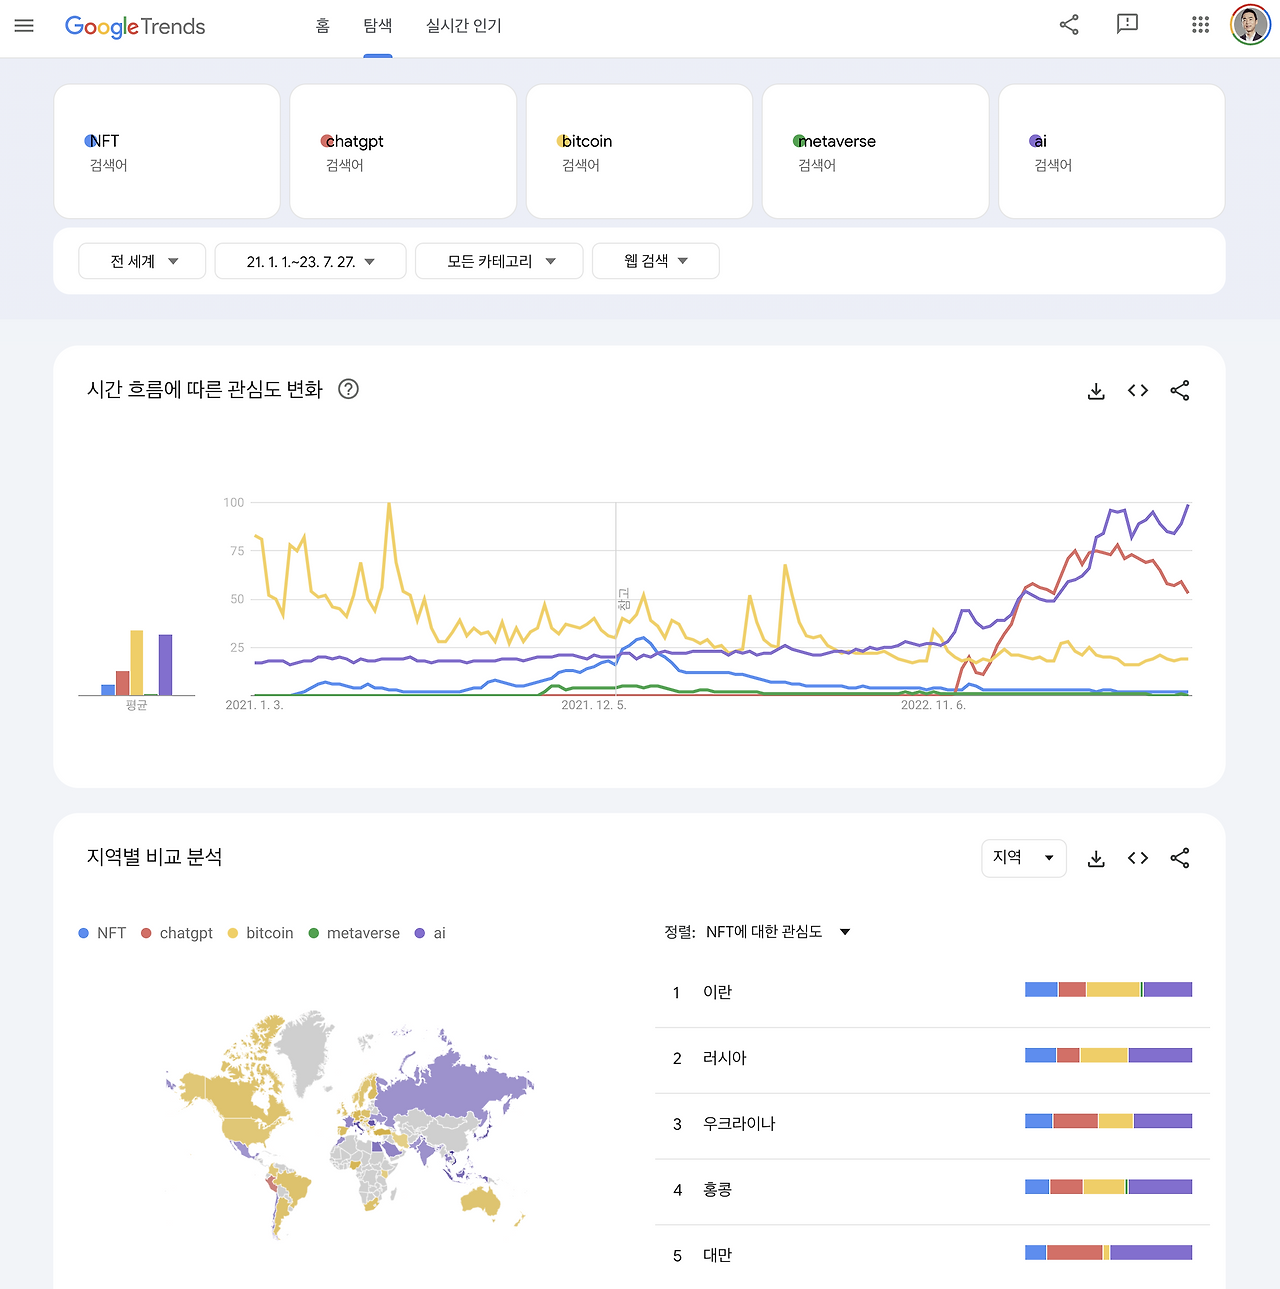Image resolution: width=1280 pixels, height=1289 pixels.
Task: Open embed code for regional comparison
Action: pos(1138,858)
